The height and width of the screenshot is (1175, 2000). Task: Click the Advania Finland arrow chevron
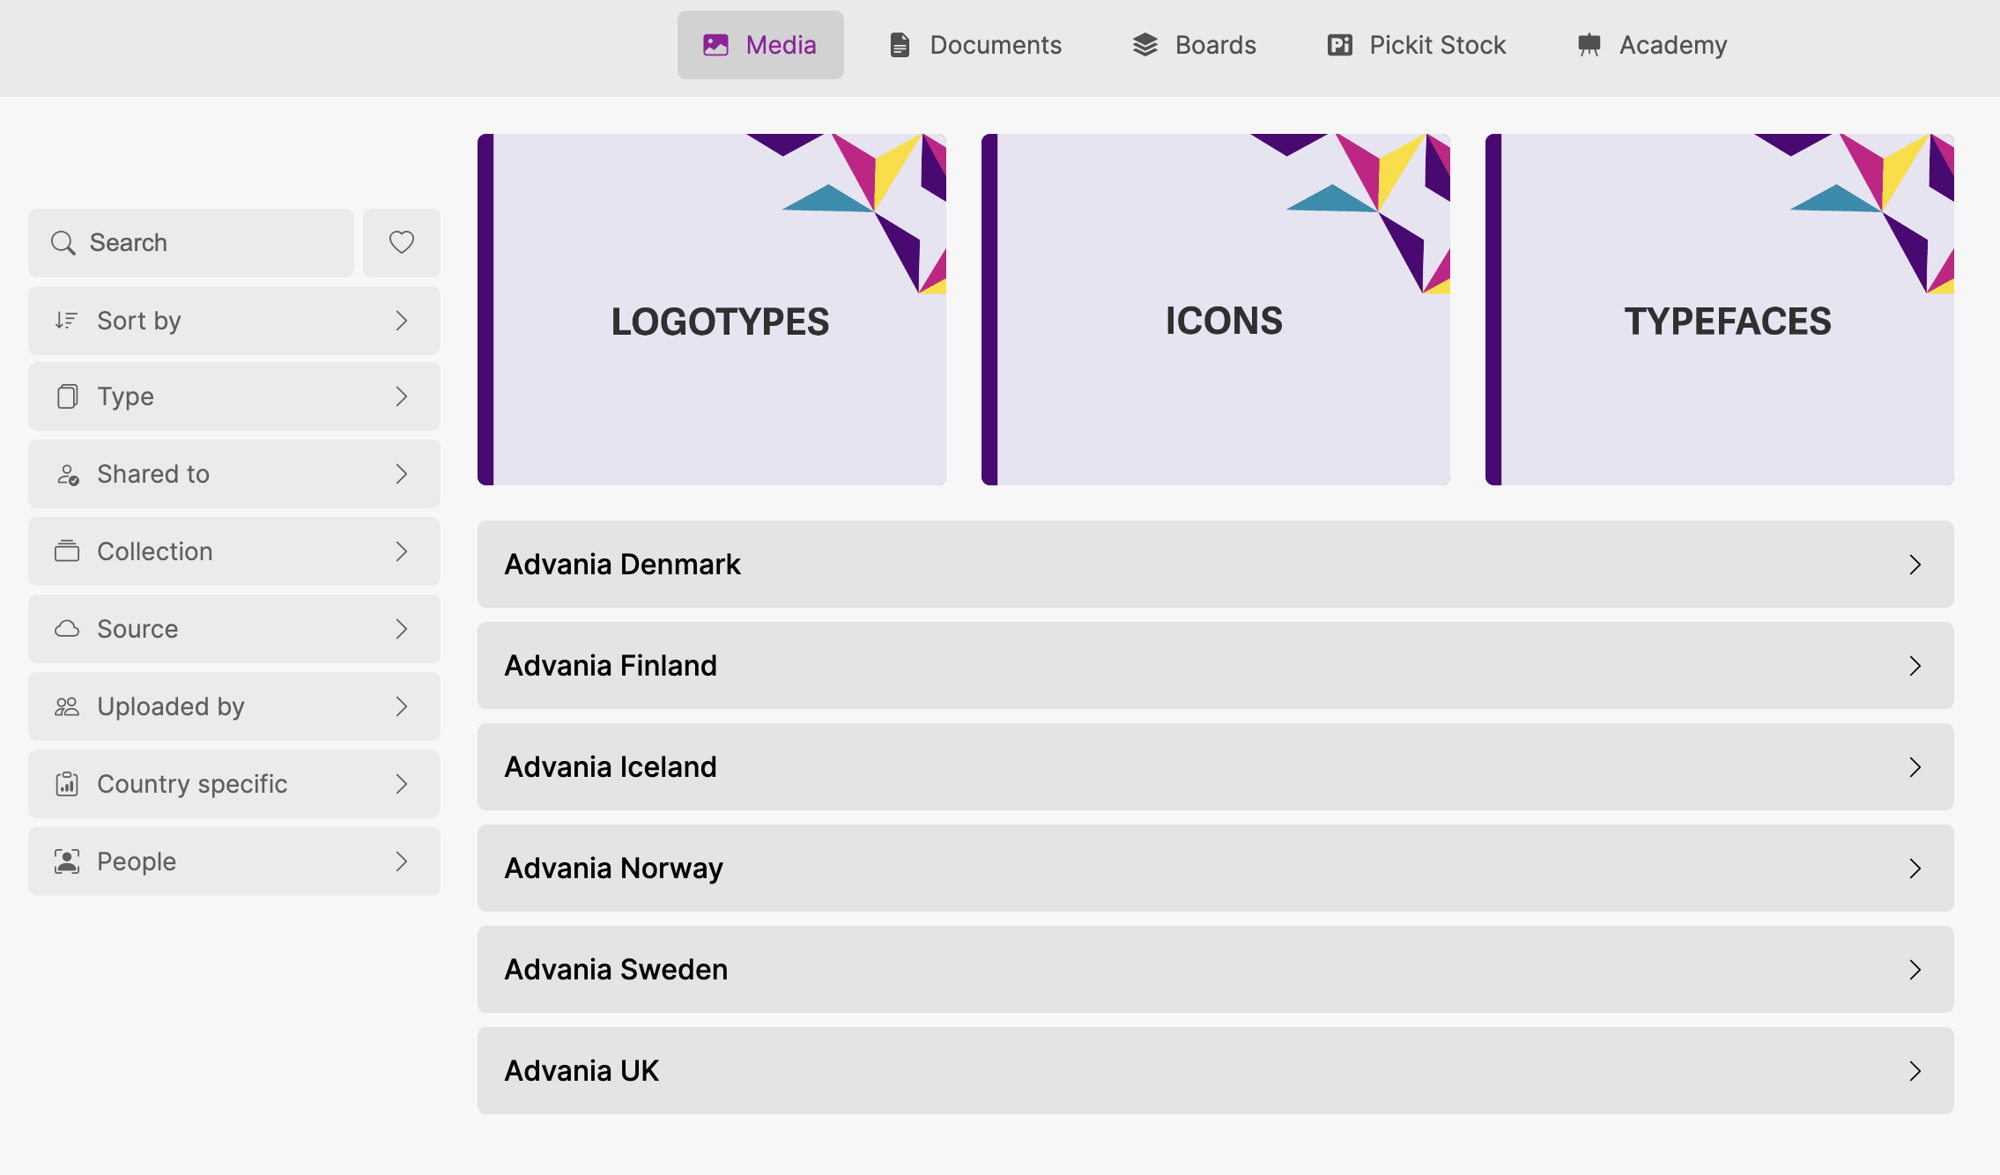(x=1915, y=666)
